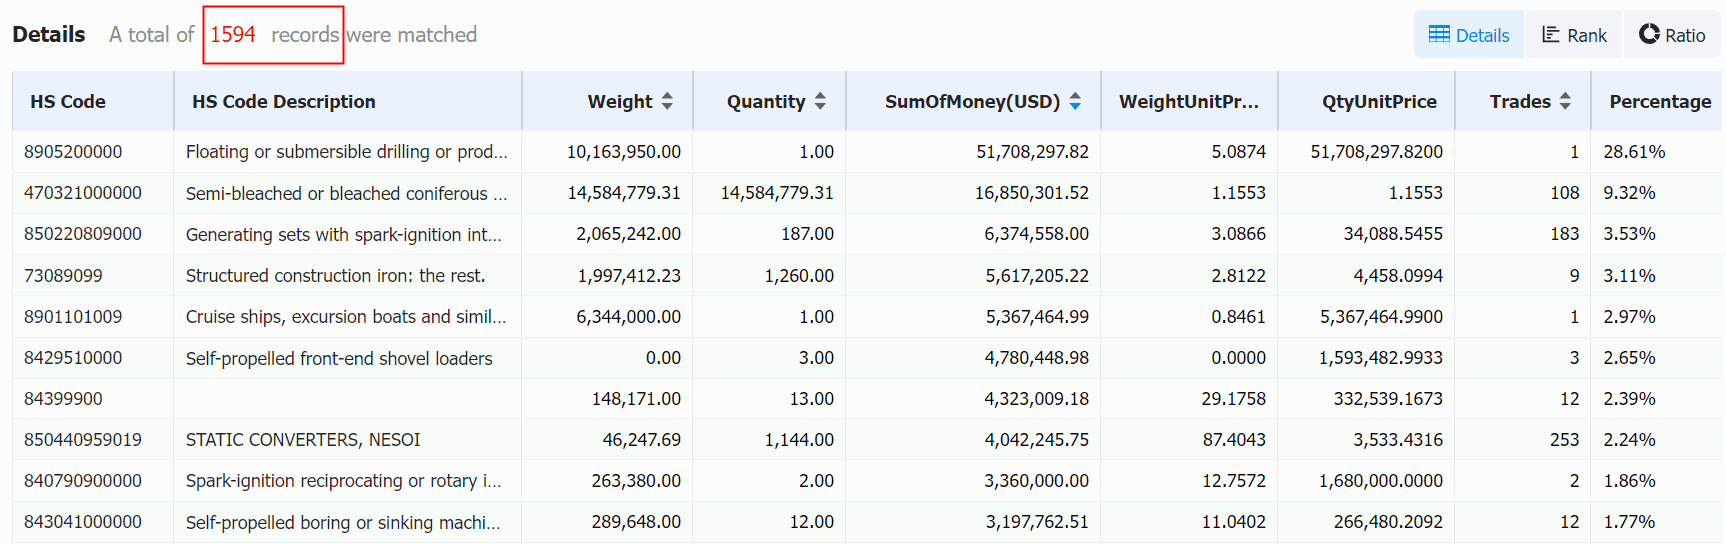Viewport: 1726px width, 544px height.
Task: Click description 'Floating or submersible drilling or prod...'
Action: pos(347,152)
